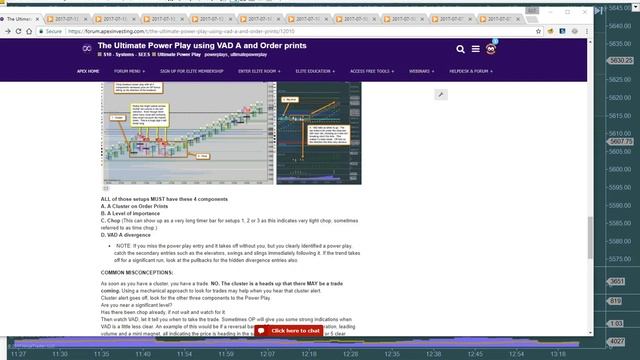Viewport: 640px width, 360px height.
Task: Click the 5607.75 price marker on chart
Action: click(x=620, y=141)
